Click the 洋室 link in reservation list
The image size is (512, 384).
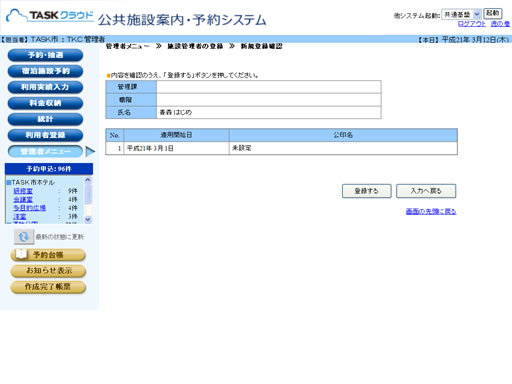[20, 217]
